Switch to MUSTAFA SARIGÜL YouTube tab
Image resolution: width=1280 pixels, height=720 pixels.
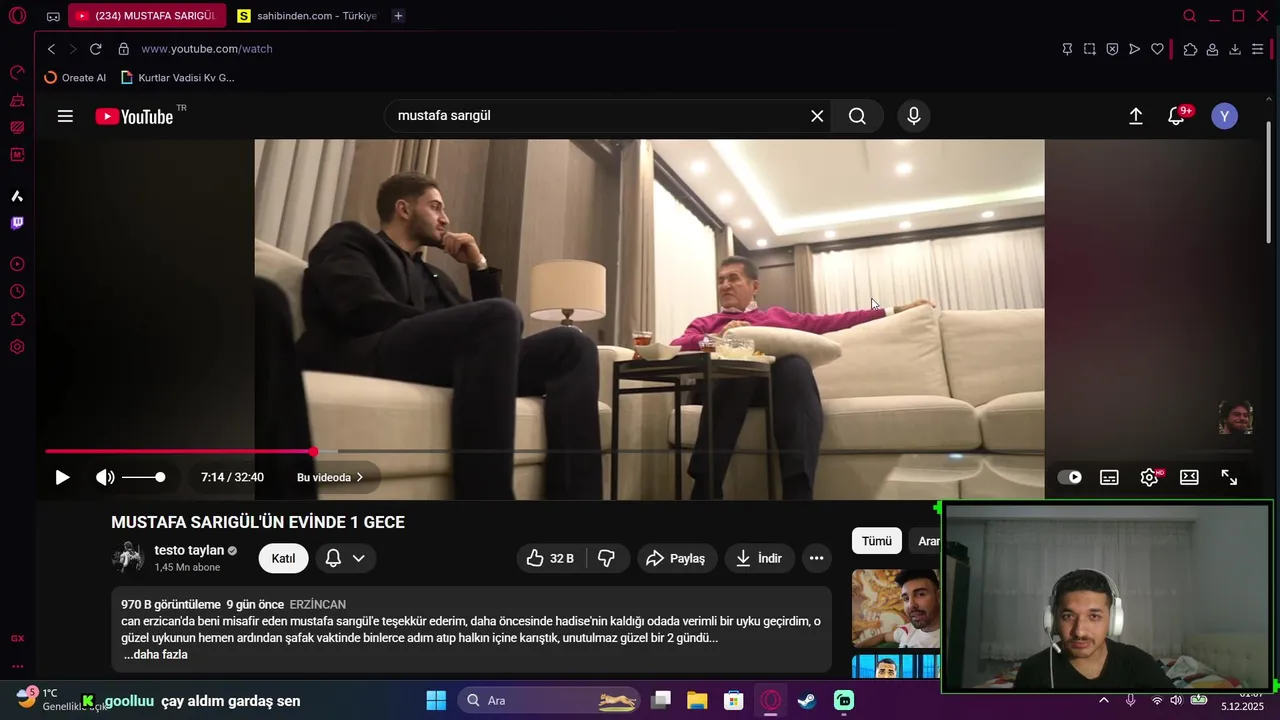[x=146, y=16]
